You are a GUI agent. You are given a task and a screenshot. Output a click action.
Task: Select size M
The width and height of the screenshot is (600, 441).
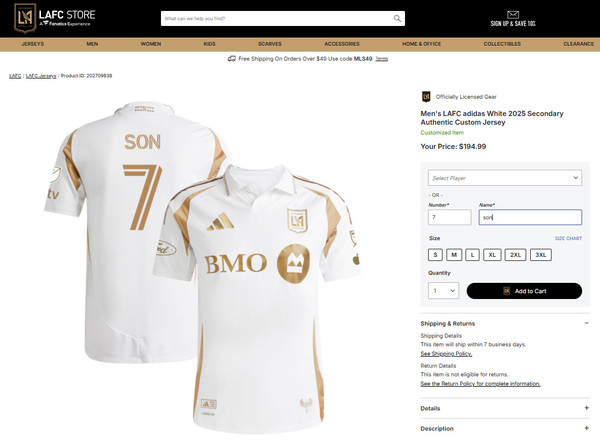pos(453,255)
